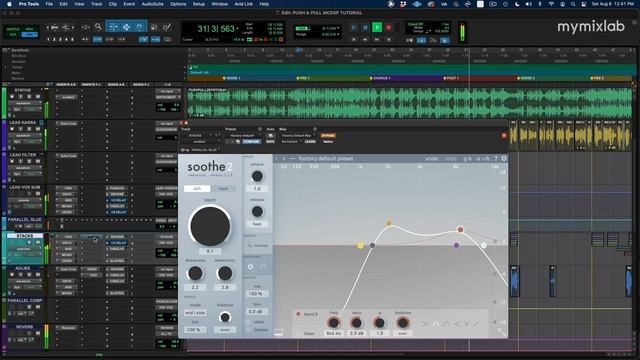Toggle plug-in COMPARE button
Image resolution: width=640 pixels, height=360 pixels.
[x=251, y=142]
